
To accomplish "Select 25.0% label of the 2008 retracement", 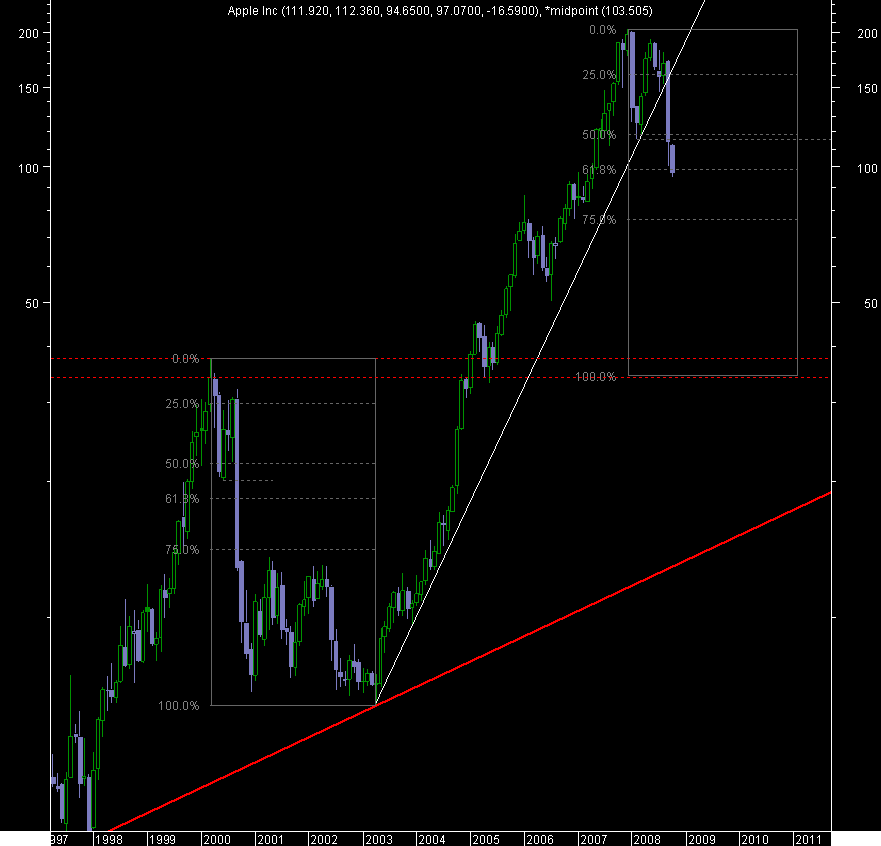I will (x=600, y=75).
